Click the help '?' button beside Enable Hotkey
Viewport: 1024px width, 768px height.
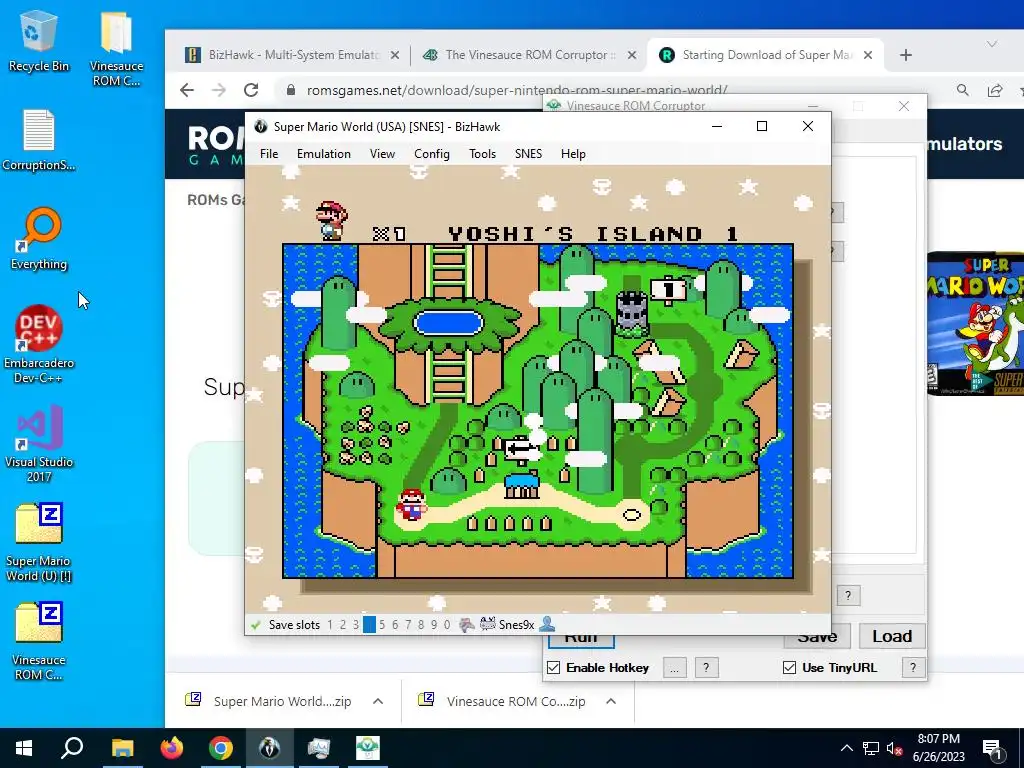pos(706,668)
